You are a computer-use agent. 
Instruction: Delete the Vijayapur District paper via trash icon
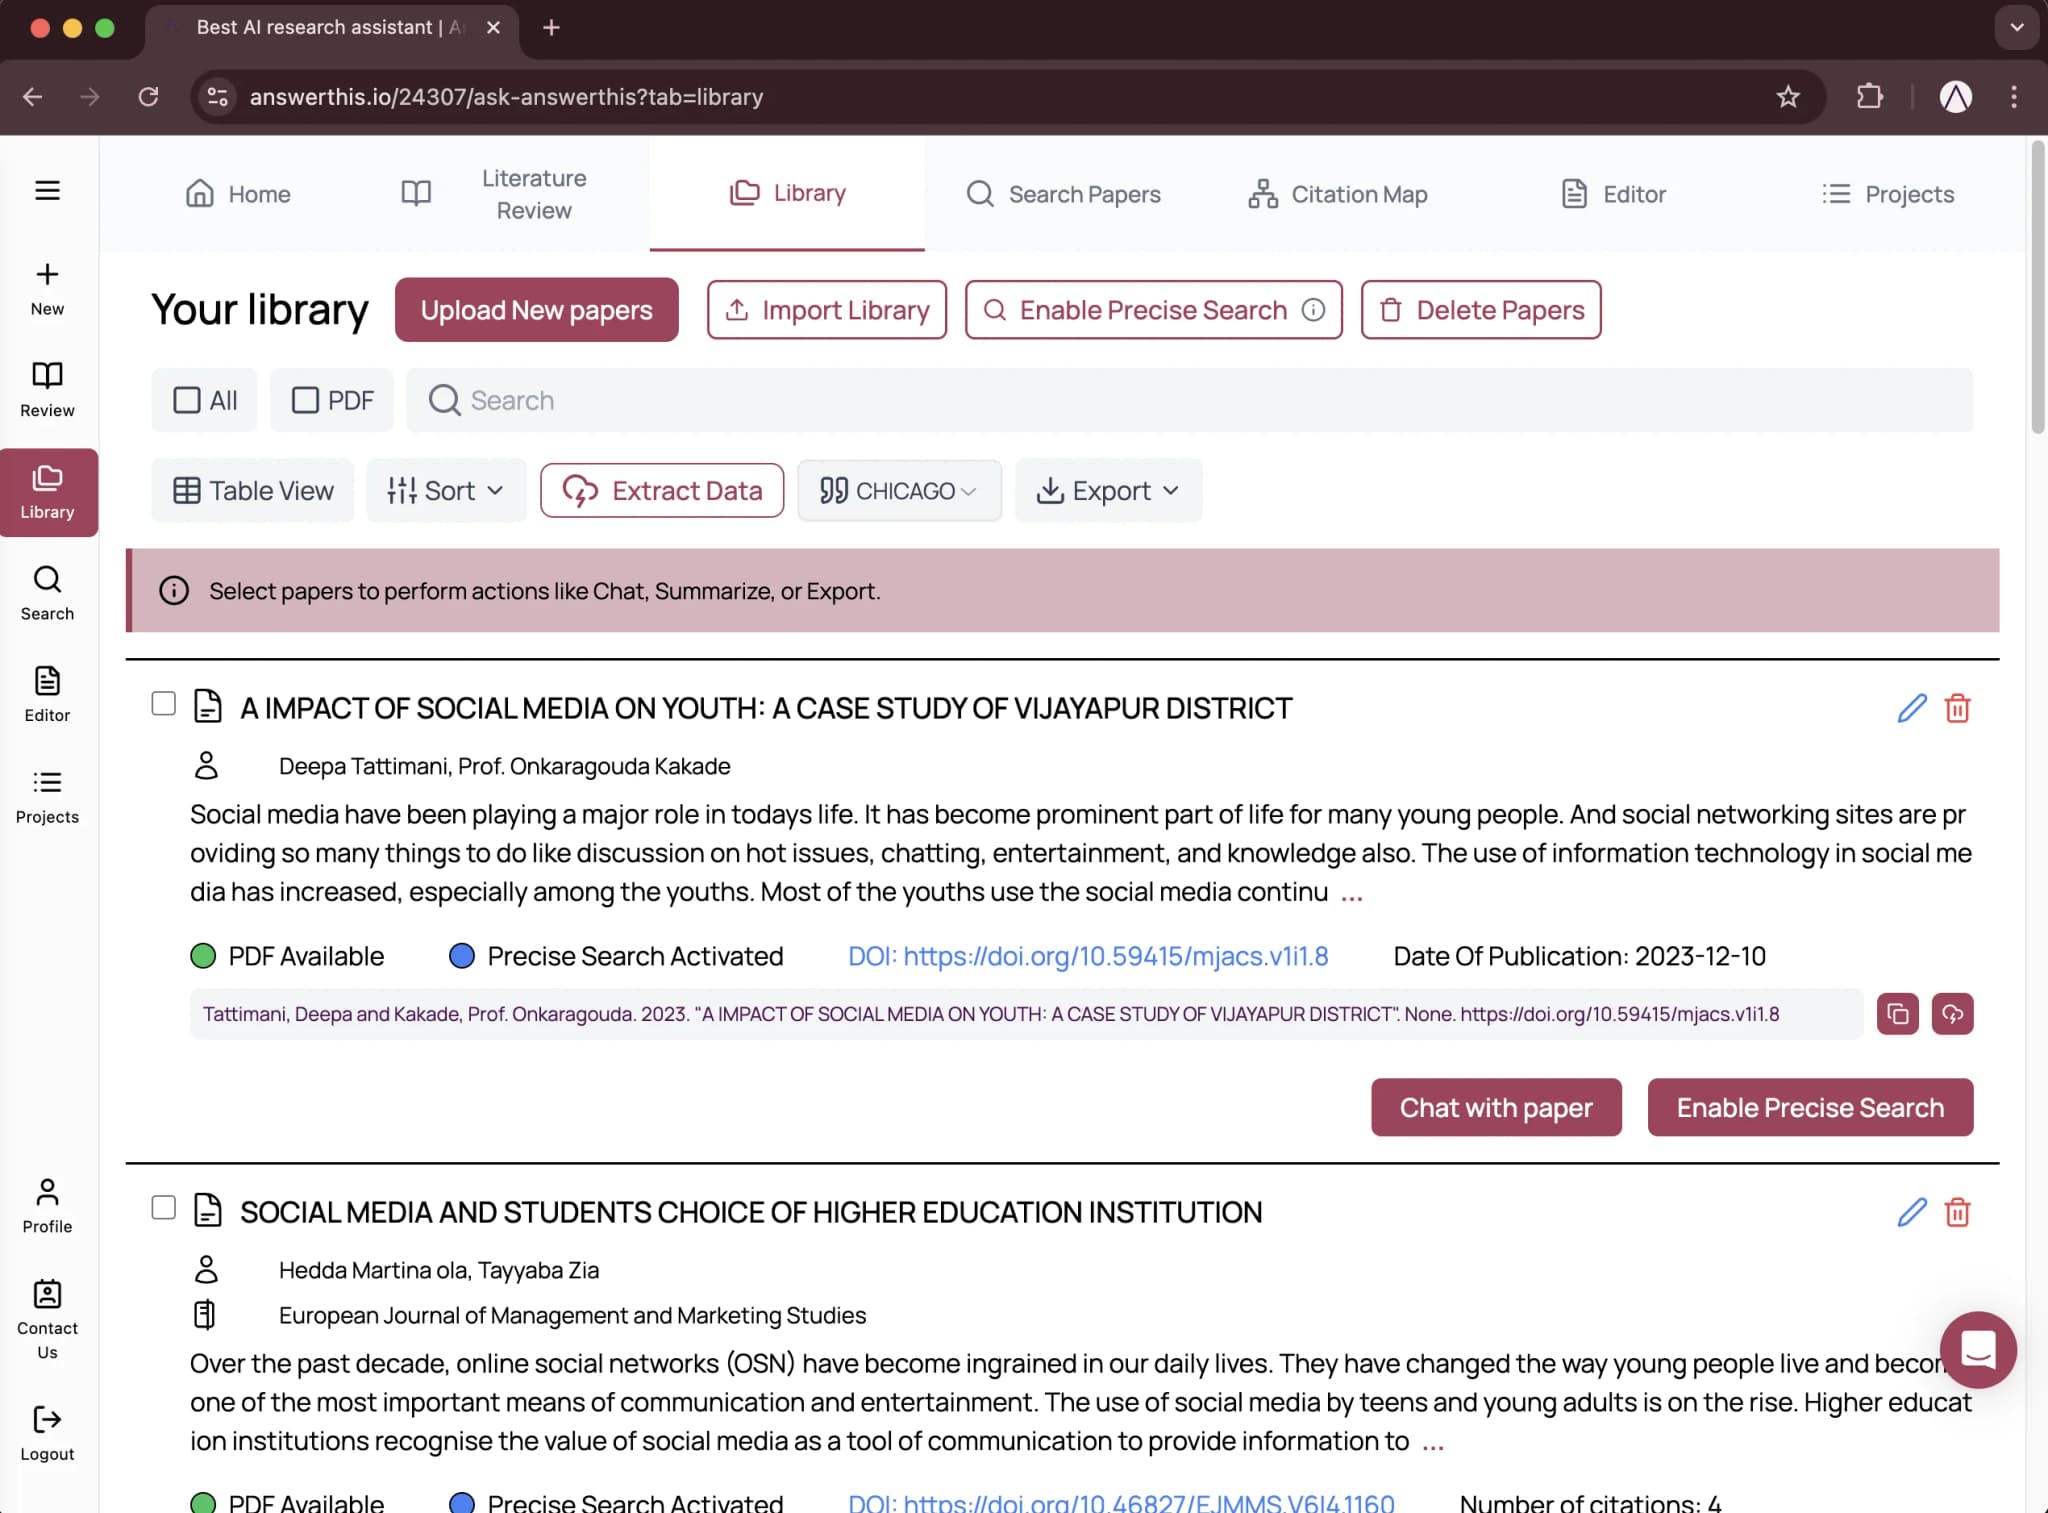(x=1957, y=708)
